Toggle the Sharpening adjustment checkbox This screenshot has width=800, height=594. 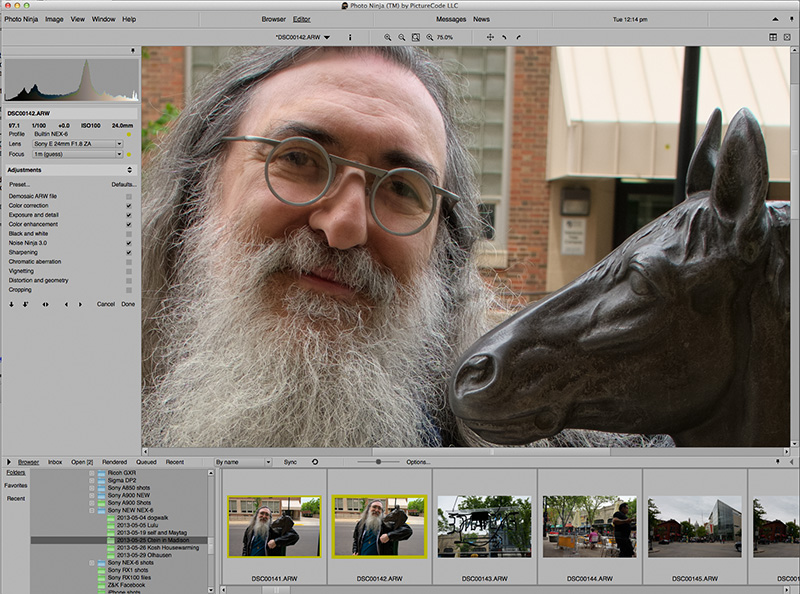click(x=129, y=252)
